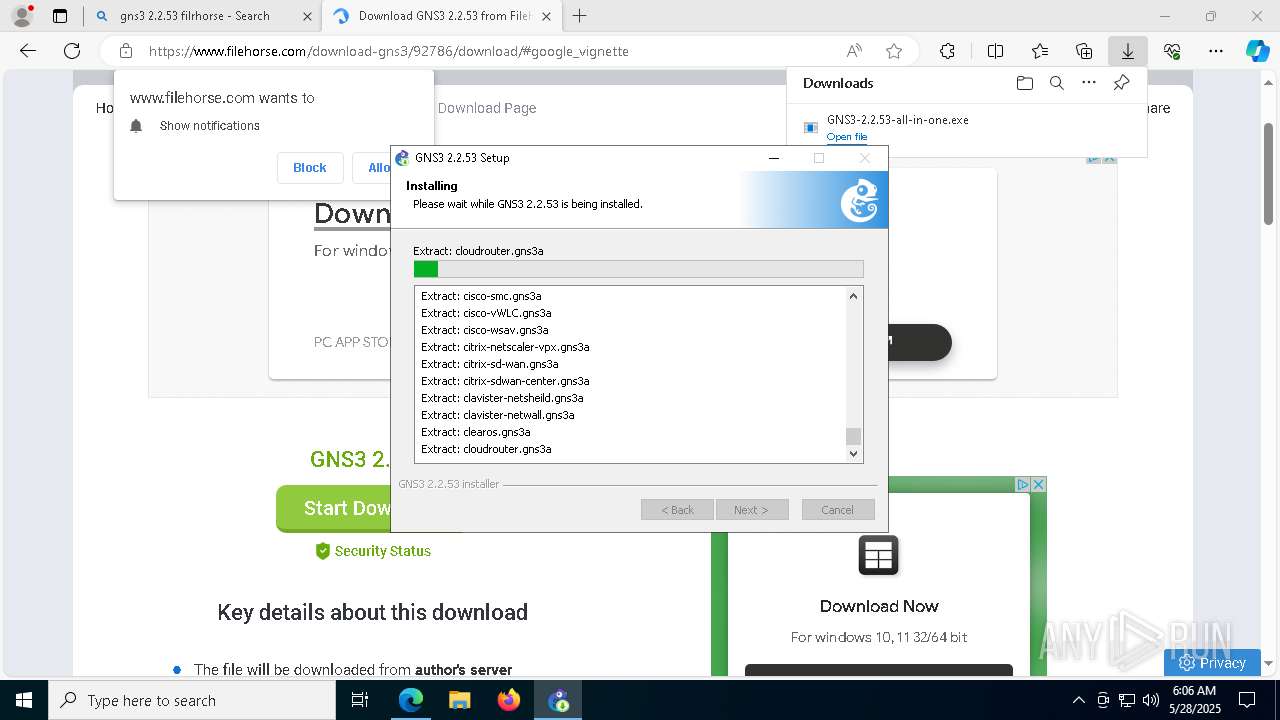Select log line clavister-netwall.gns3a

click(497, 415)
